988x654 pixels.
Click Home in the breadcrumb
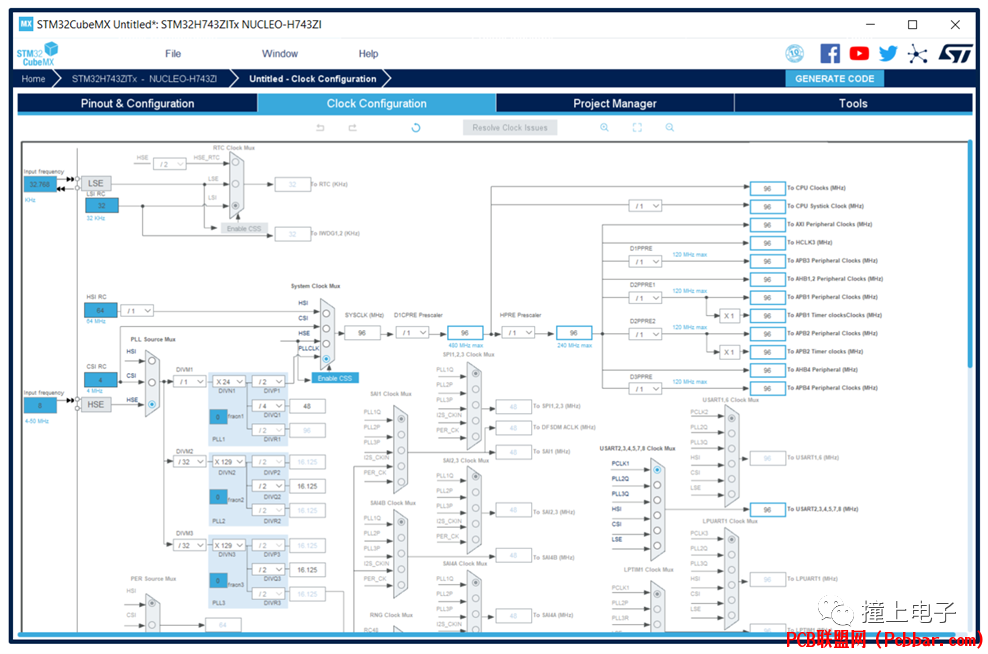click(33, 79)
